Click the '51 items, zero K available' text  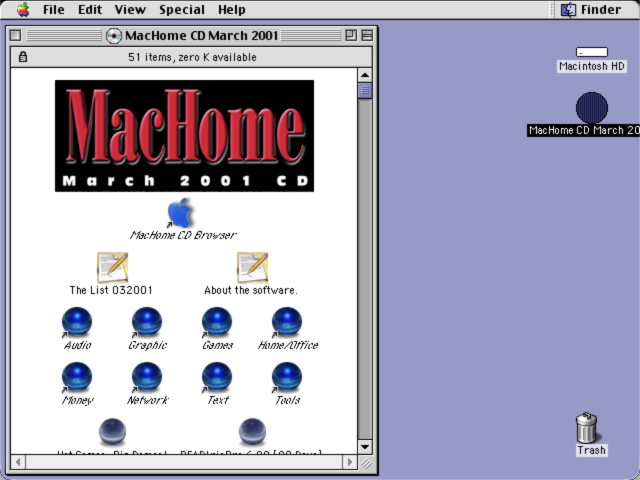(192, 57)
